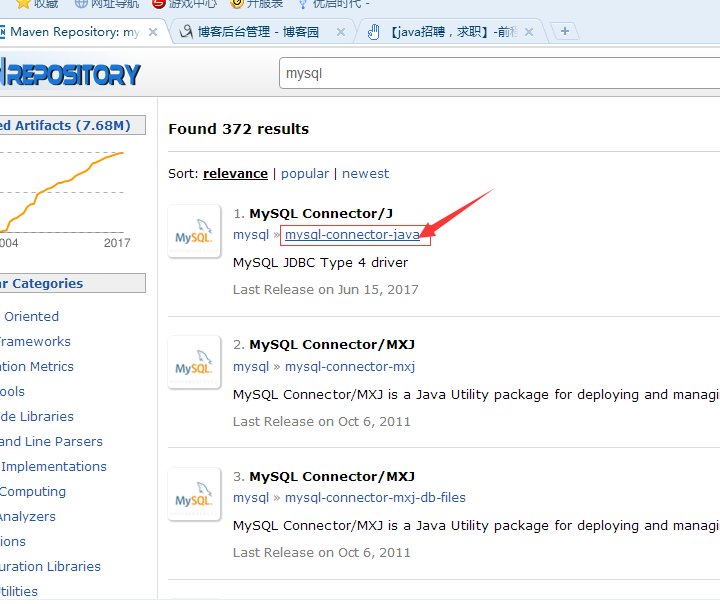Click the 博客园 tab favicon
The height and width of the screenshot is (604, 720).
click(186, 32)
